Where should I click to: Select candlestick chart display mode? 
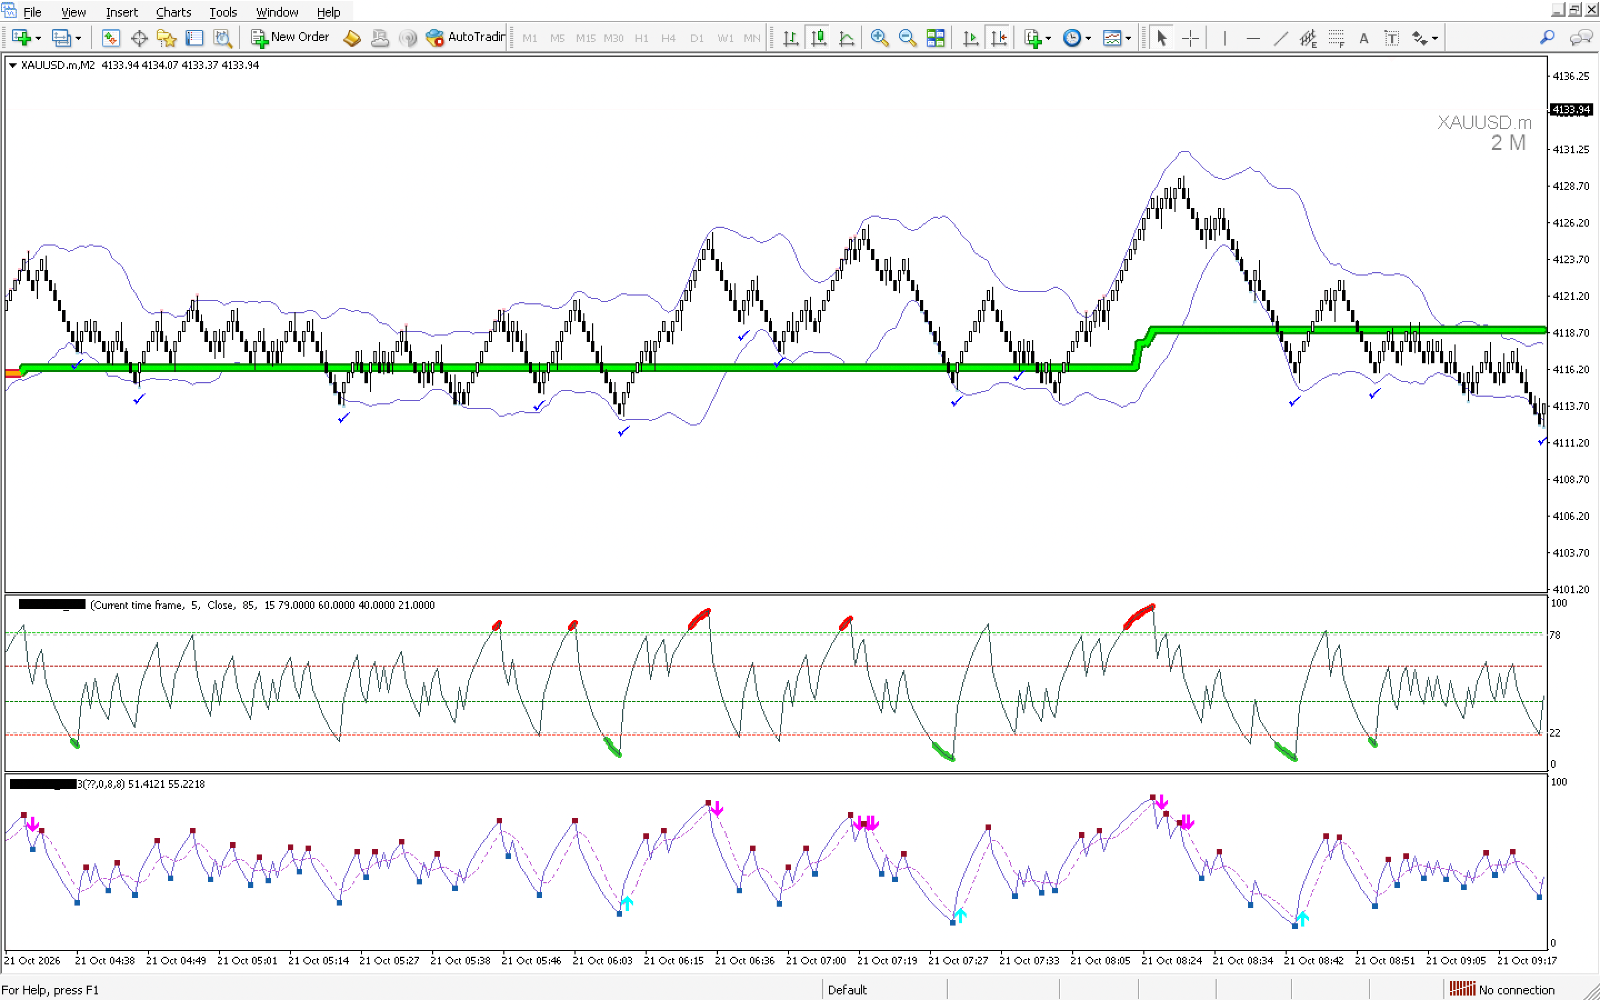[819, 38]
